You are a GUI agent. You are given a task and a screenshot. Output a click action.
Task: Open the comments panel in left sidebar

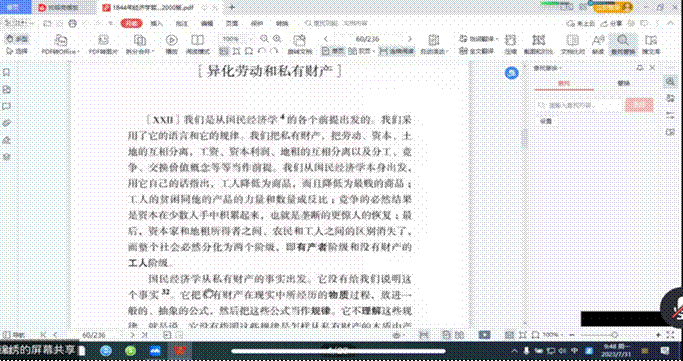click(7, 106)
